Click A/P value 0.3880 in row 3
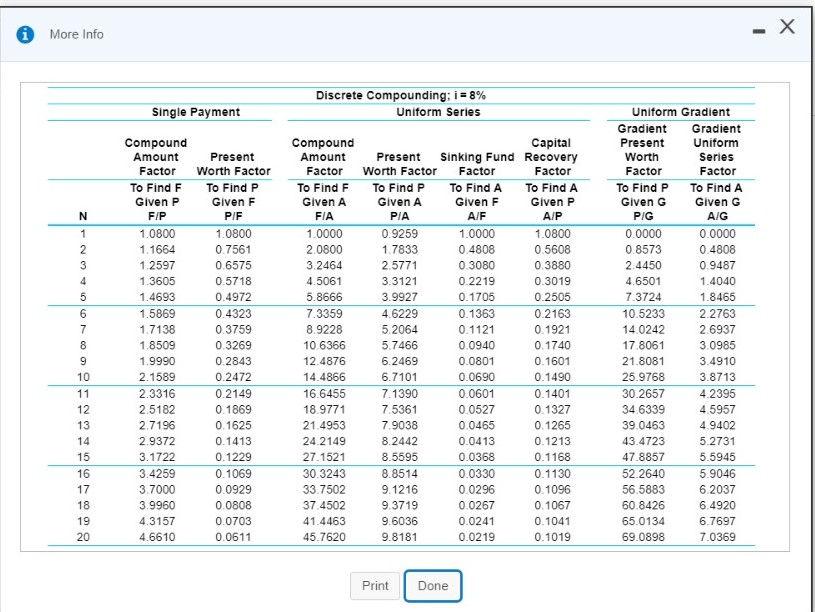815x612 pixels. [x=553, y=265]
